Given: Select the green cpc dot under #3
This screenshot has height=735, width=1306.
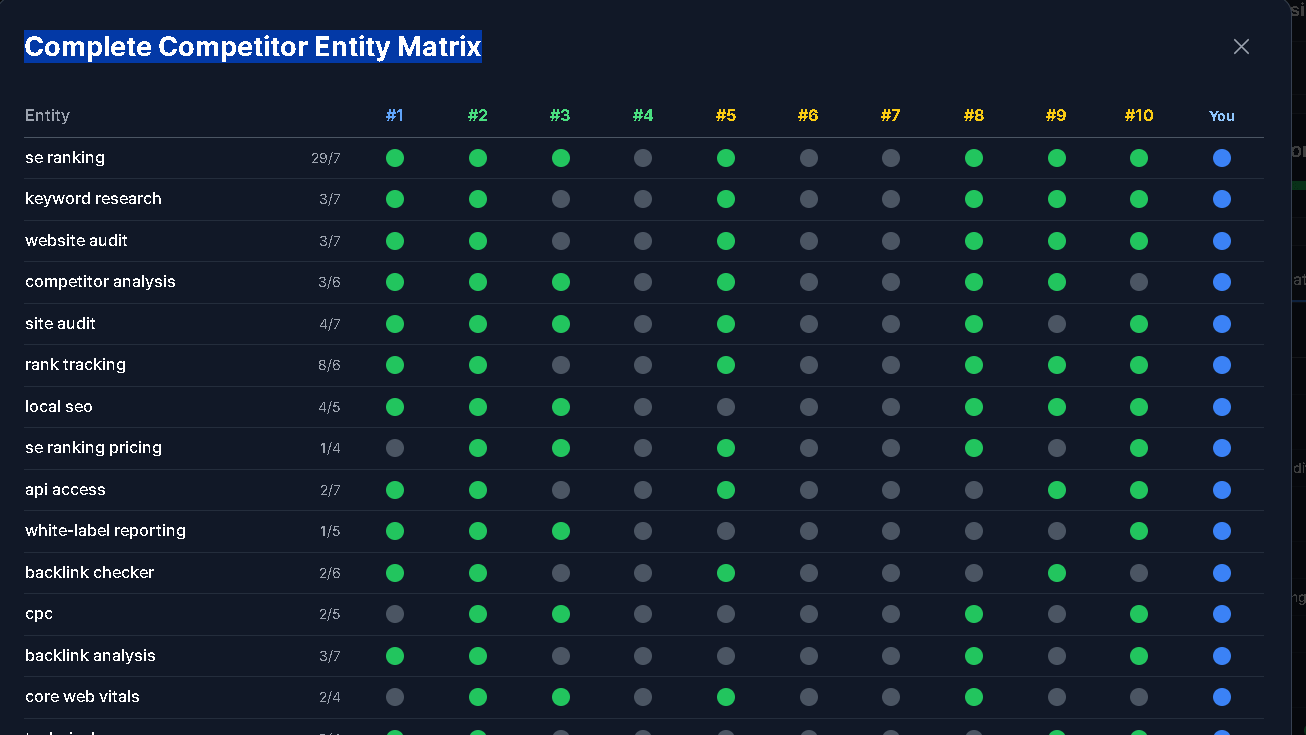Looking at the screenshot, I should click(560, 614).
